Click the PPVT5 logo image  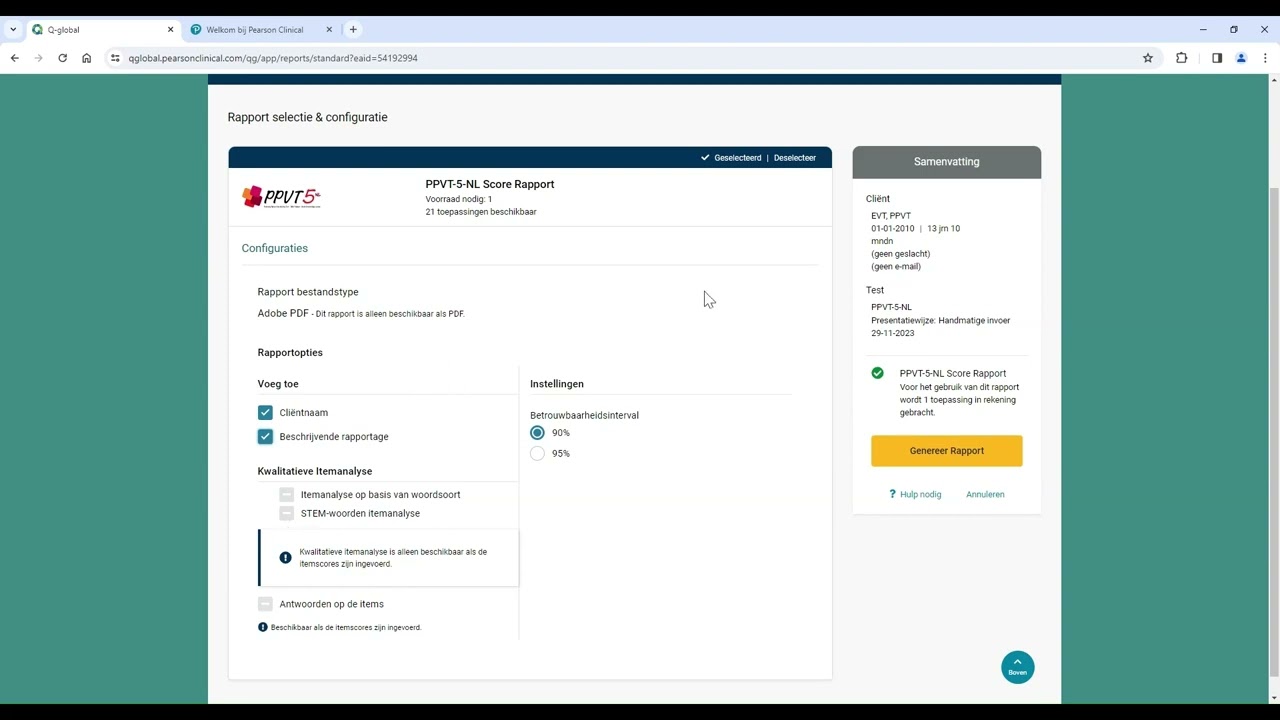click(281, 197)
